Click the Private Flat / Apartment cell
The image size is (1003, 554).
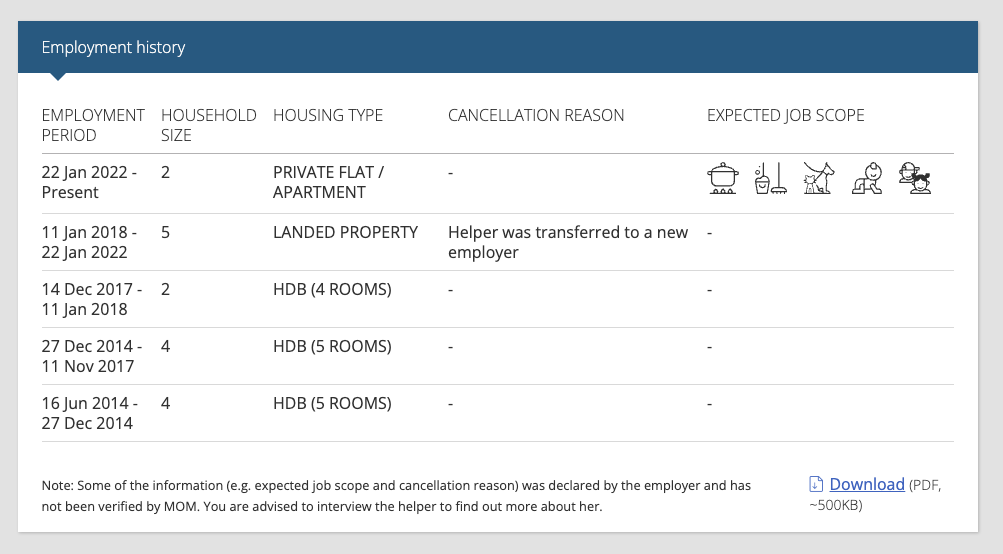pyautogui.click(x=328, y=182)
